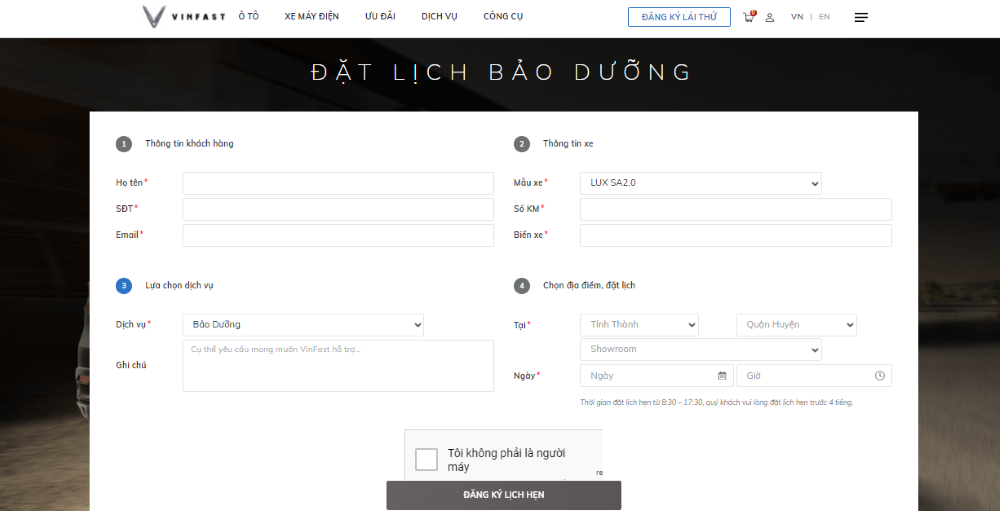Focus the Số KM input field
This screenshot has width=1000, height=511.
coord(736,209)
